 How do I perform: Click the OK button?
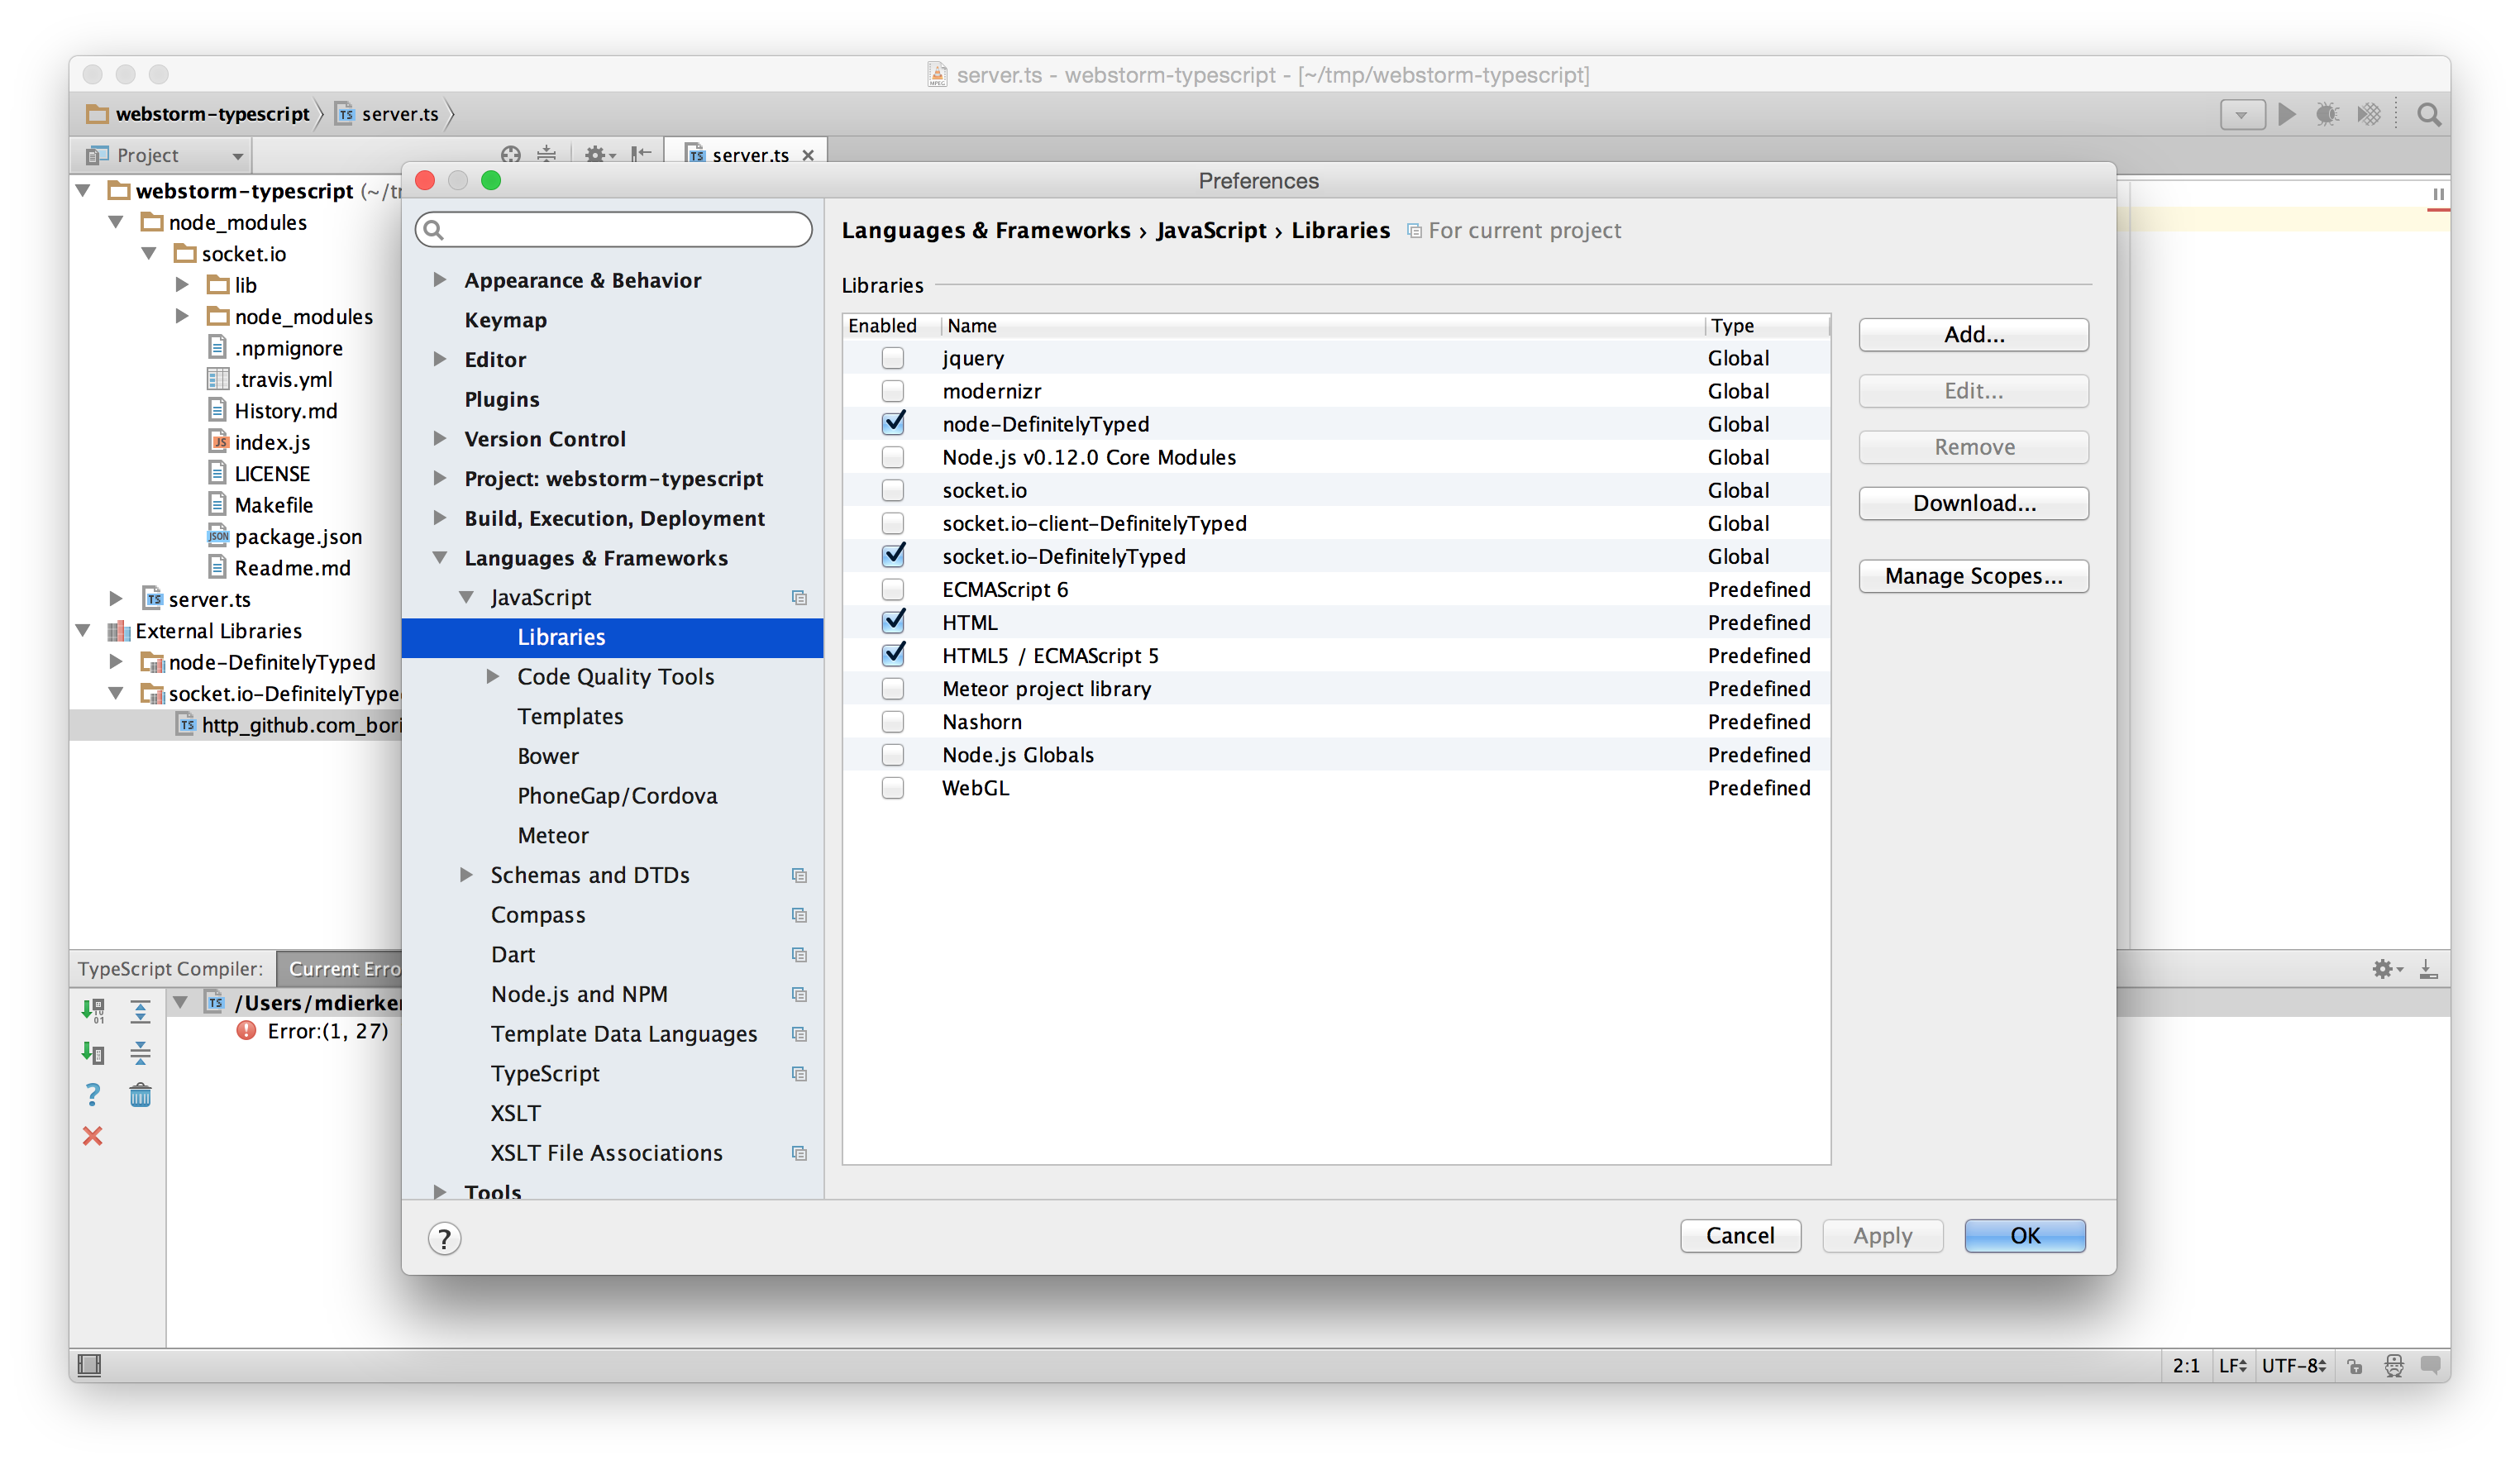2024,1235
